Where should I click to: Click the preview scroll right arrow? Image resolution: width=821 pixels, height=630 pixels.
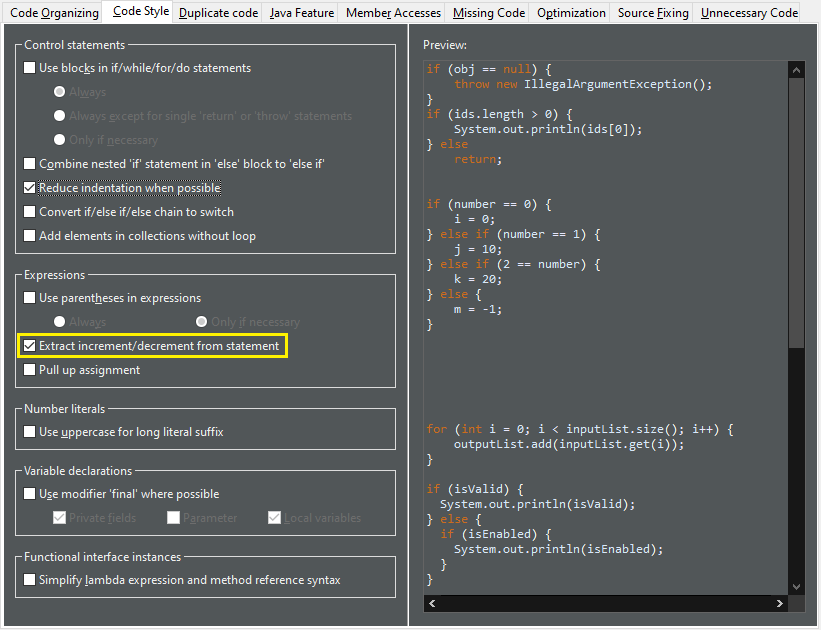tap(780, 603)
